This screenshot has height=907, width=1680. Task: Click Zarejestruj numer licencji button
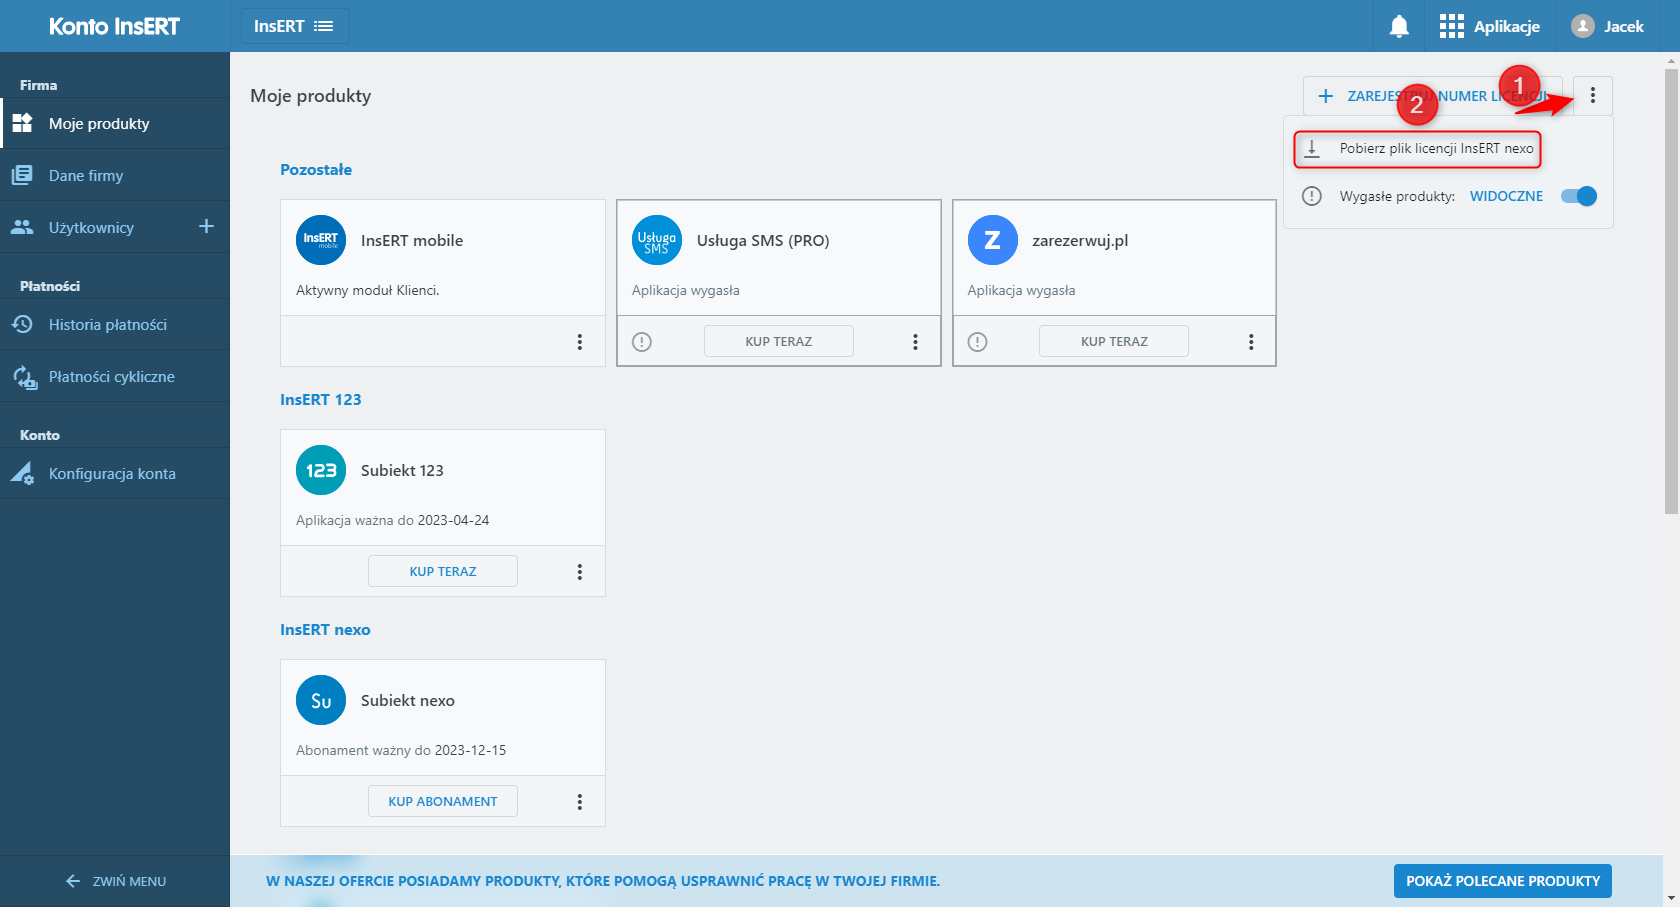pos(1432,96)
